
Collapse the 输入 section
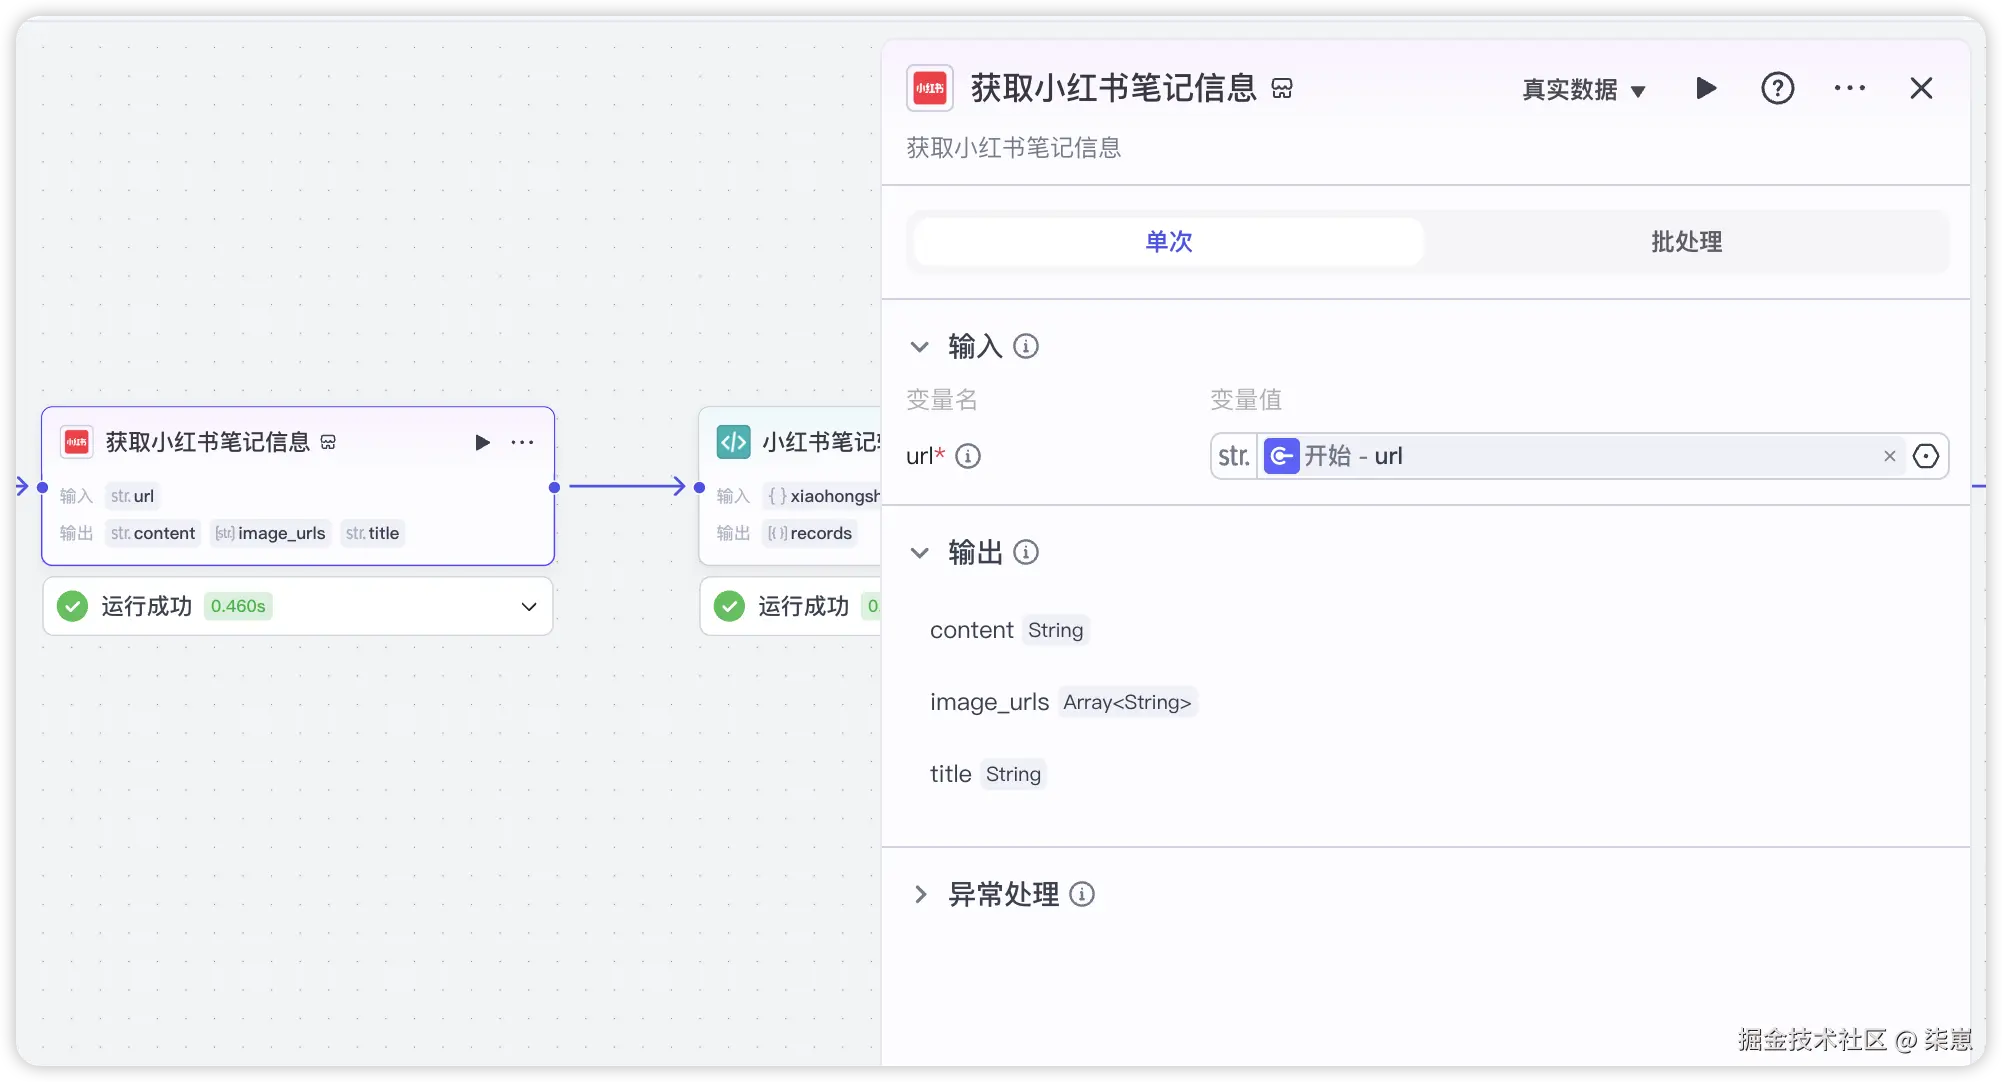920,347
